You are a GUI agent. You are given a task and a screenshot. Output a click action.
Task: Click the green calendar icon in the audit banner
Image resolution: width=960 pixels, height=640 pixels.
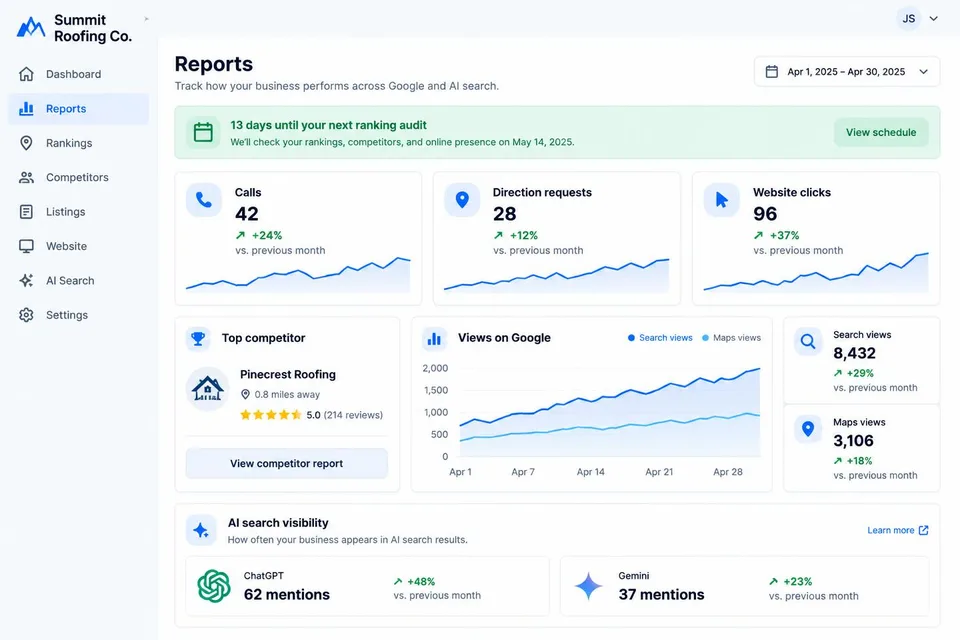coord(203,132)
